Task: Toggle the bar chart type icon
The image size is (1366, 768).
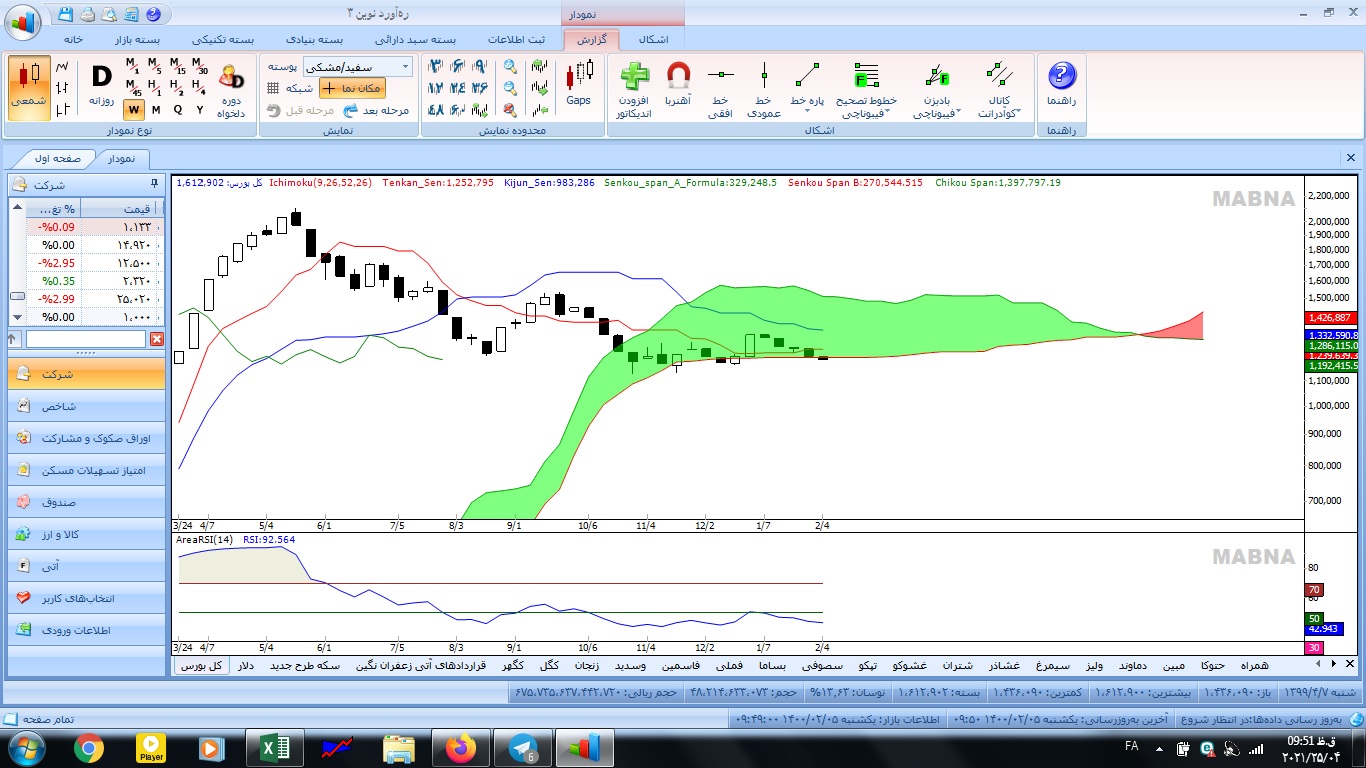Action: click(63, 88)
